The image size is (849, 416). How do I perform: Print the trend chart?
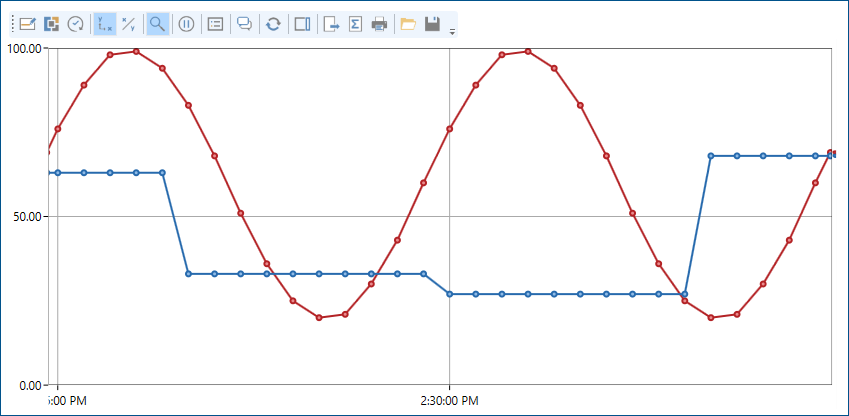click(x=380, y=24)
